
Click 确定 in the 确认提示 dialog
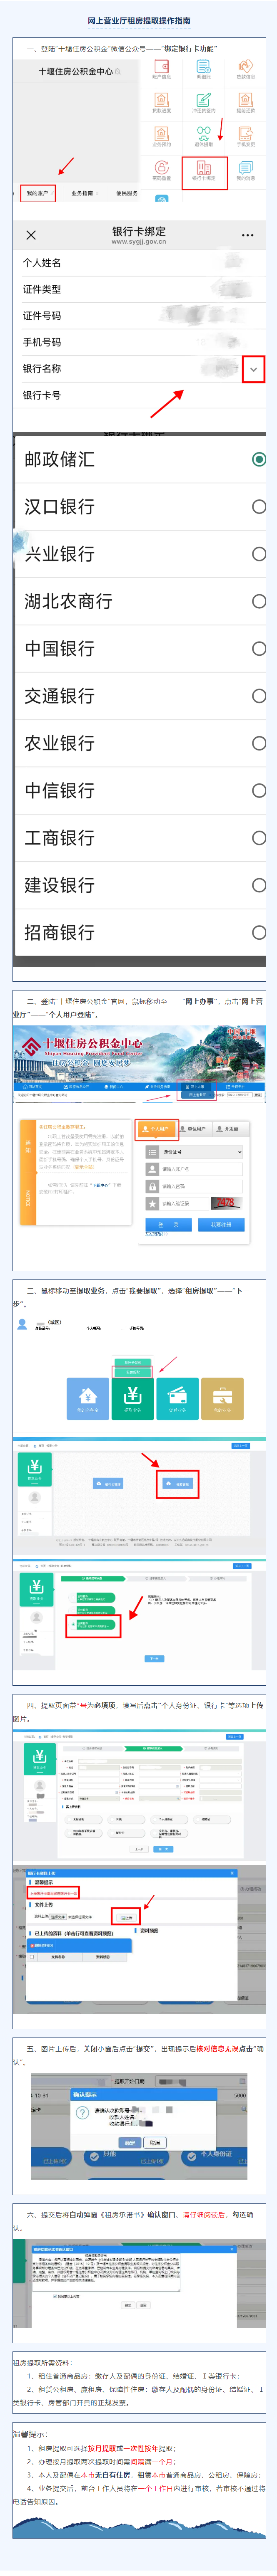point(130,2143)
